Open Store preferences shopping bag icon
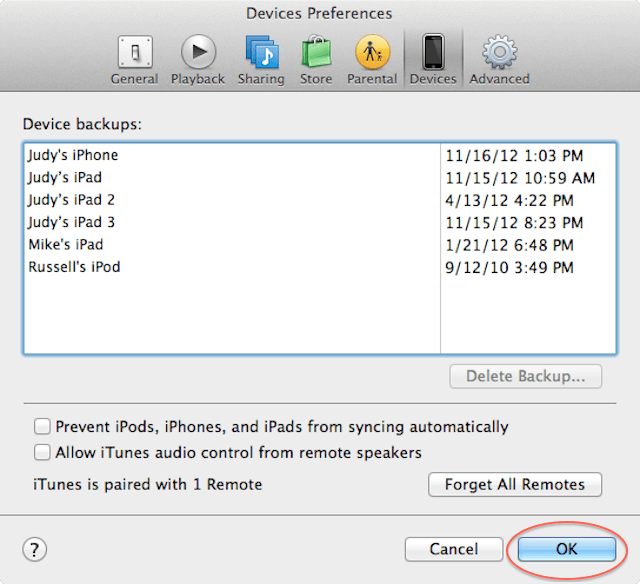The width and height of the screenshot is (640, 584). [316, 51]
